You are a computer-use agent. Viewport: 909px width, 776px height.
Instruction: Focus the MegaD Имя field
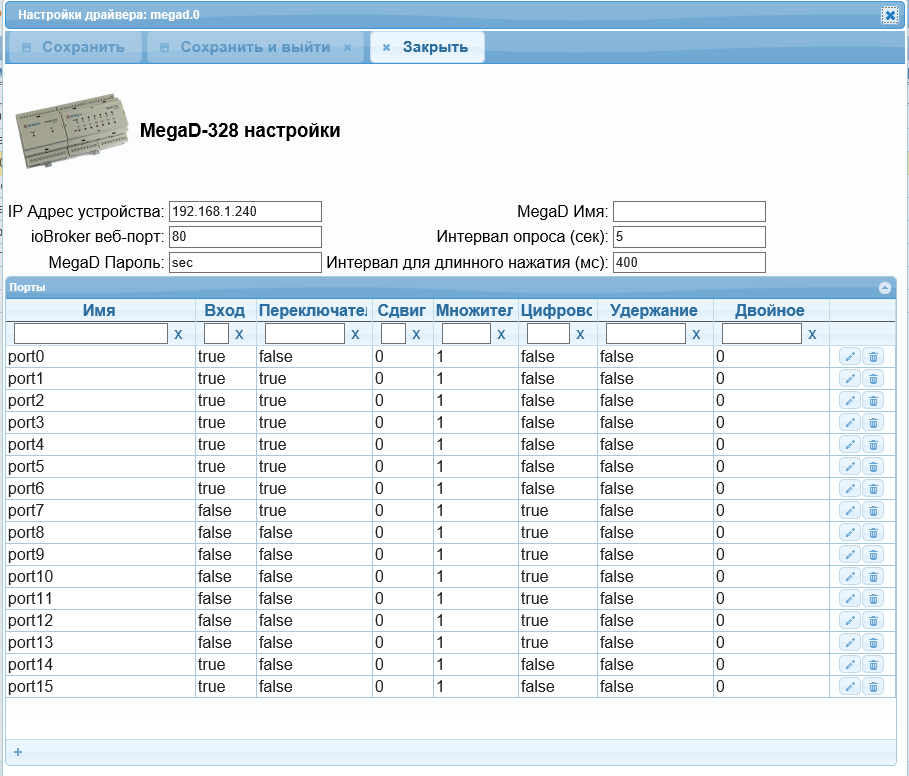pyautogui.click(x=689, y=212)
